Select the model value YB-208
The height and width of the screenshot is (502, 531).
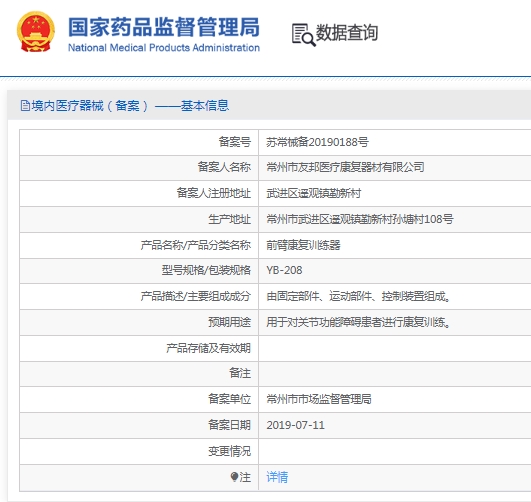click(x=284, y=270)
